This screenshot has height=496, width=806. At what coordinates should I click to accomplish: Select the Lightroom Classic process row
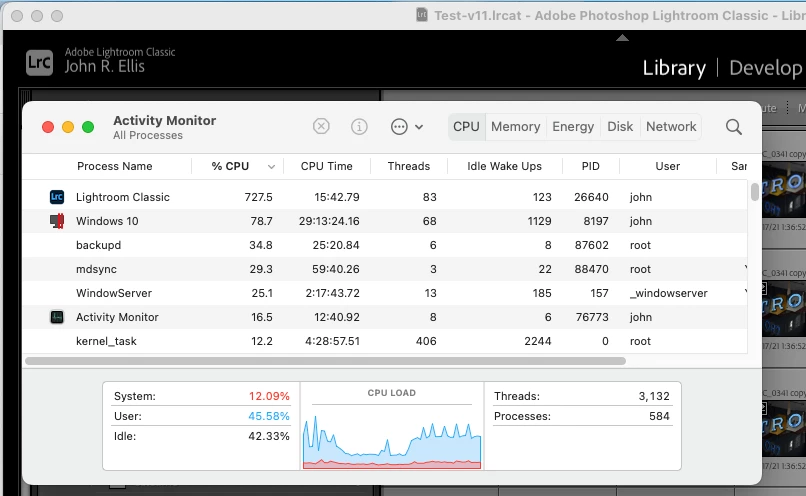click(x=384, y=197)
